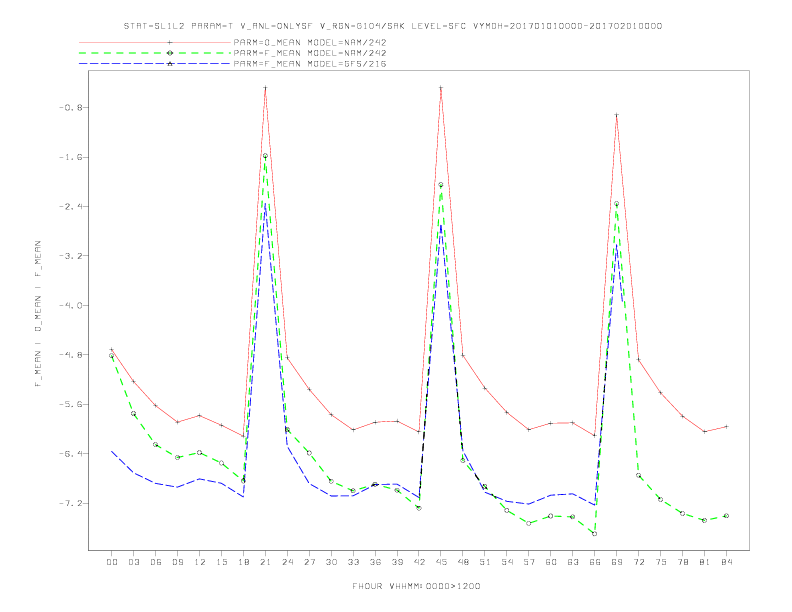
Task: Click x-axis forecast hour label 24
Action: click(287, 562)
